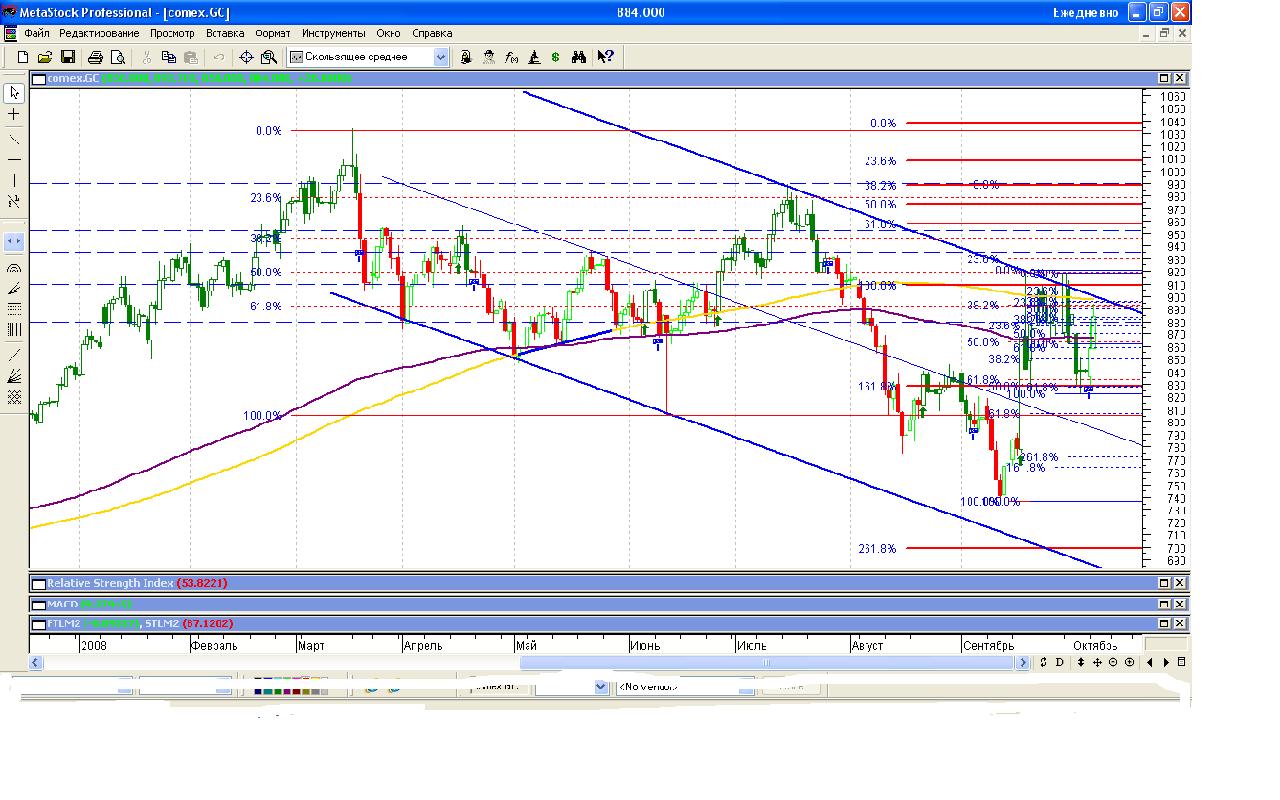The width and height of the screenshot is (1280, 800).
Task: Select the horizontal line tool
Action: coord(14,160)
